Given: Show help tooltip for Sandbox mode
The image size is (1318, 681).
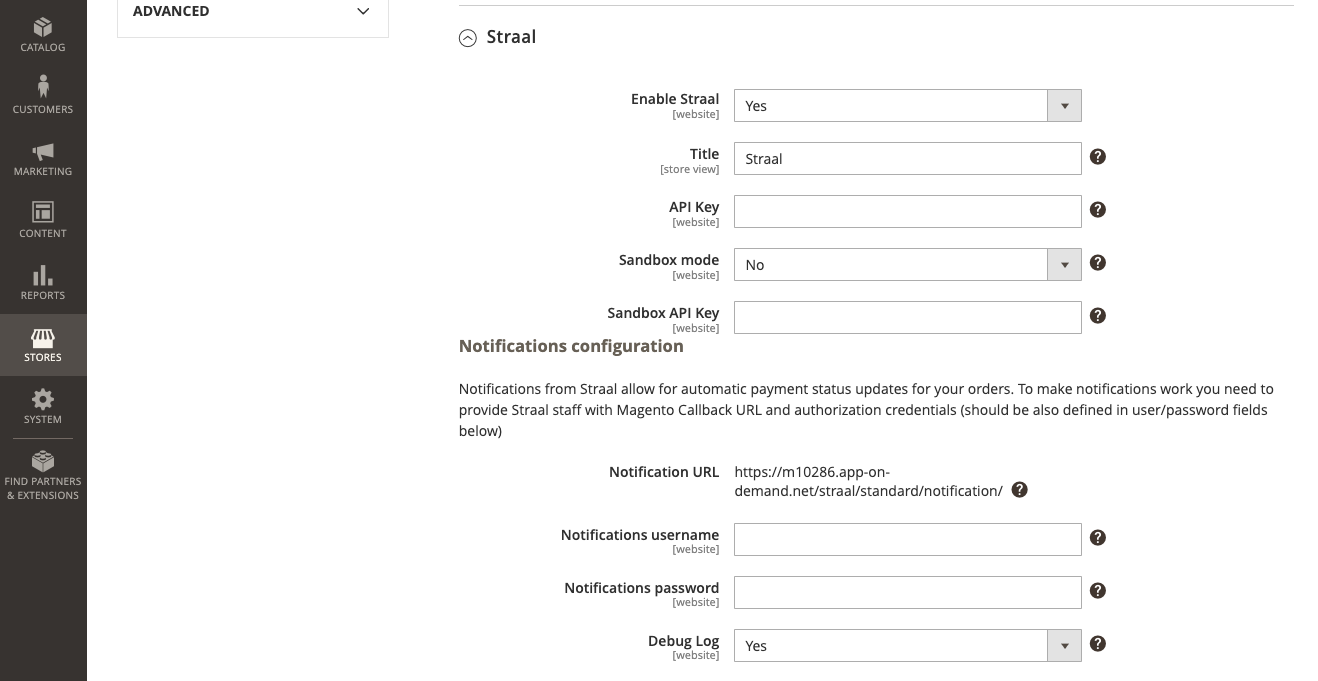Looking at the screenshot, I should 1097,263.
